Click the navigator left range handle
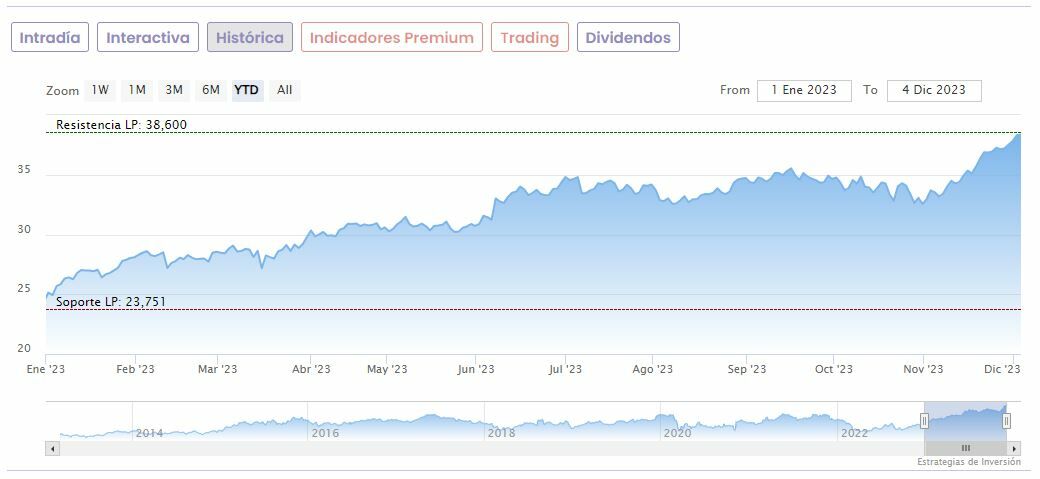Image resolution: width=1040 pixels, height=479 pixels. pos(926,421)
